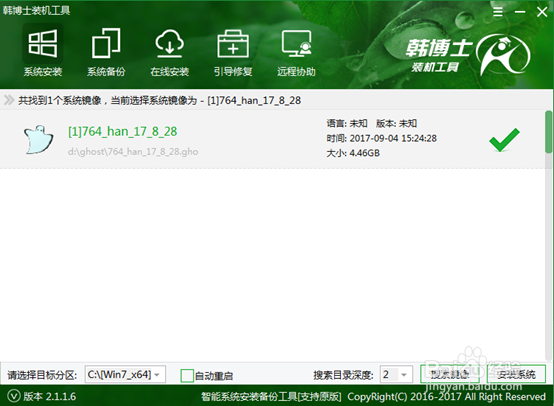
Task: Click the 版本 2.1.1.6 version text
Action: [x=50, y=396]
